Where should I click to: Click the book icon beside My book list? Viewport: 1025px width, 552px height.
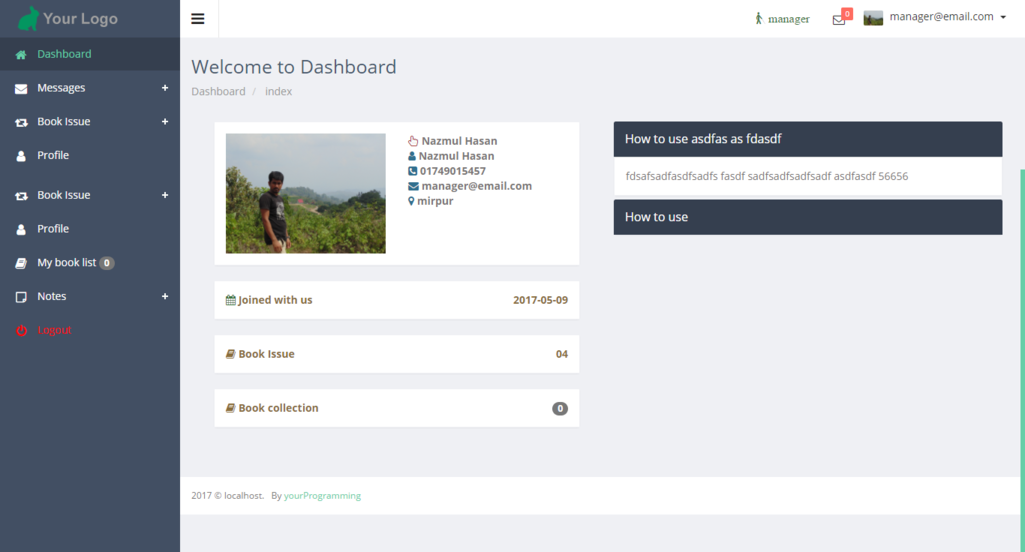coord(21,263)
